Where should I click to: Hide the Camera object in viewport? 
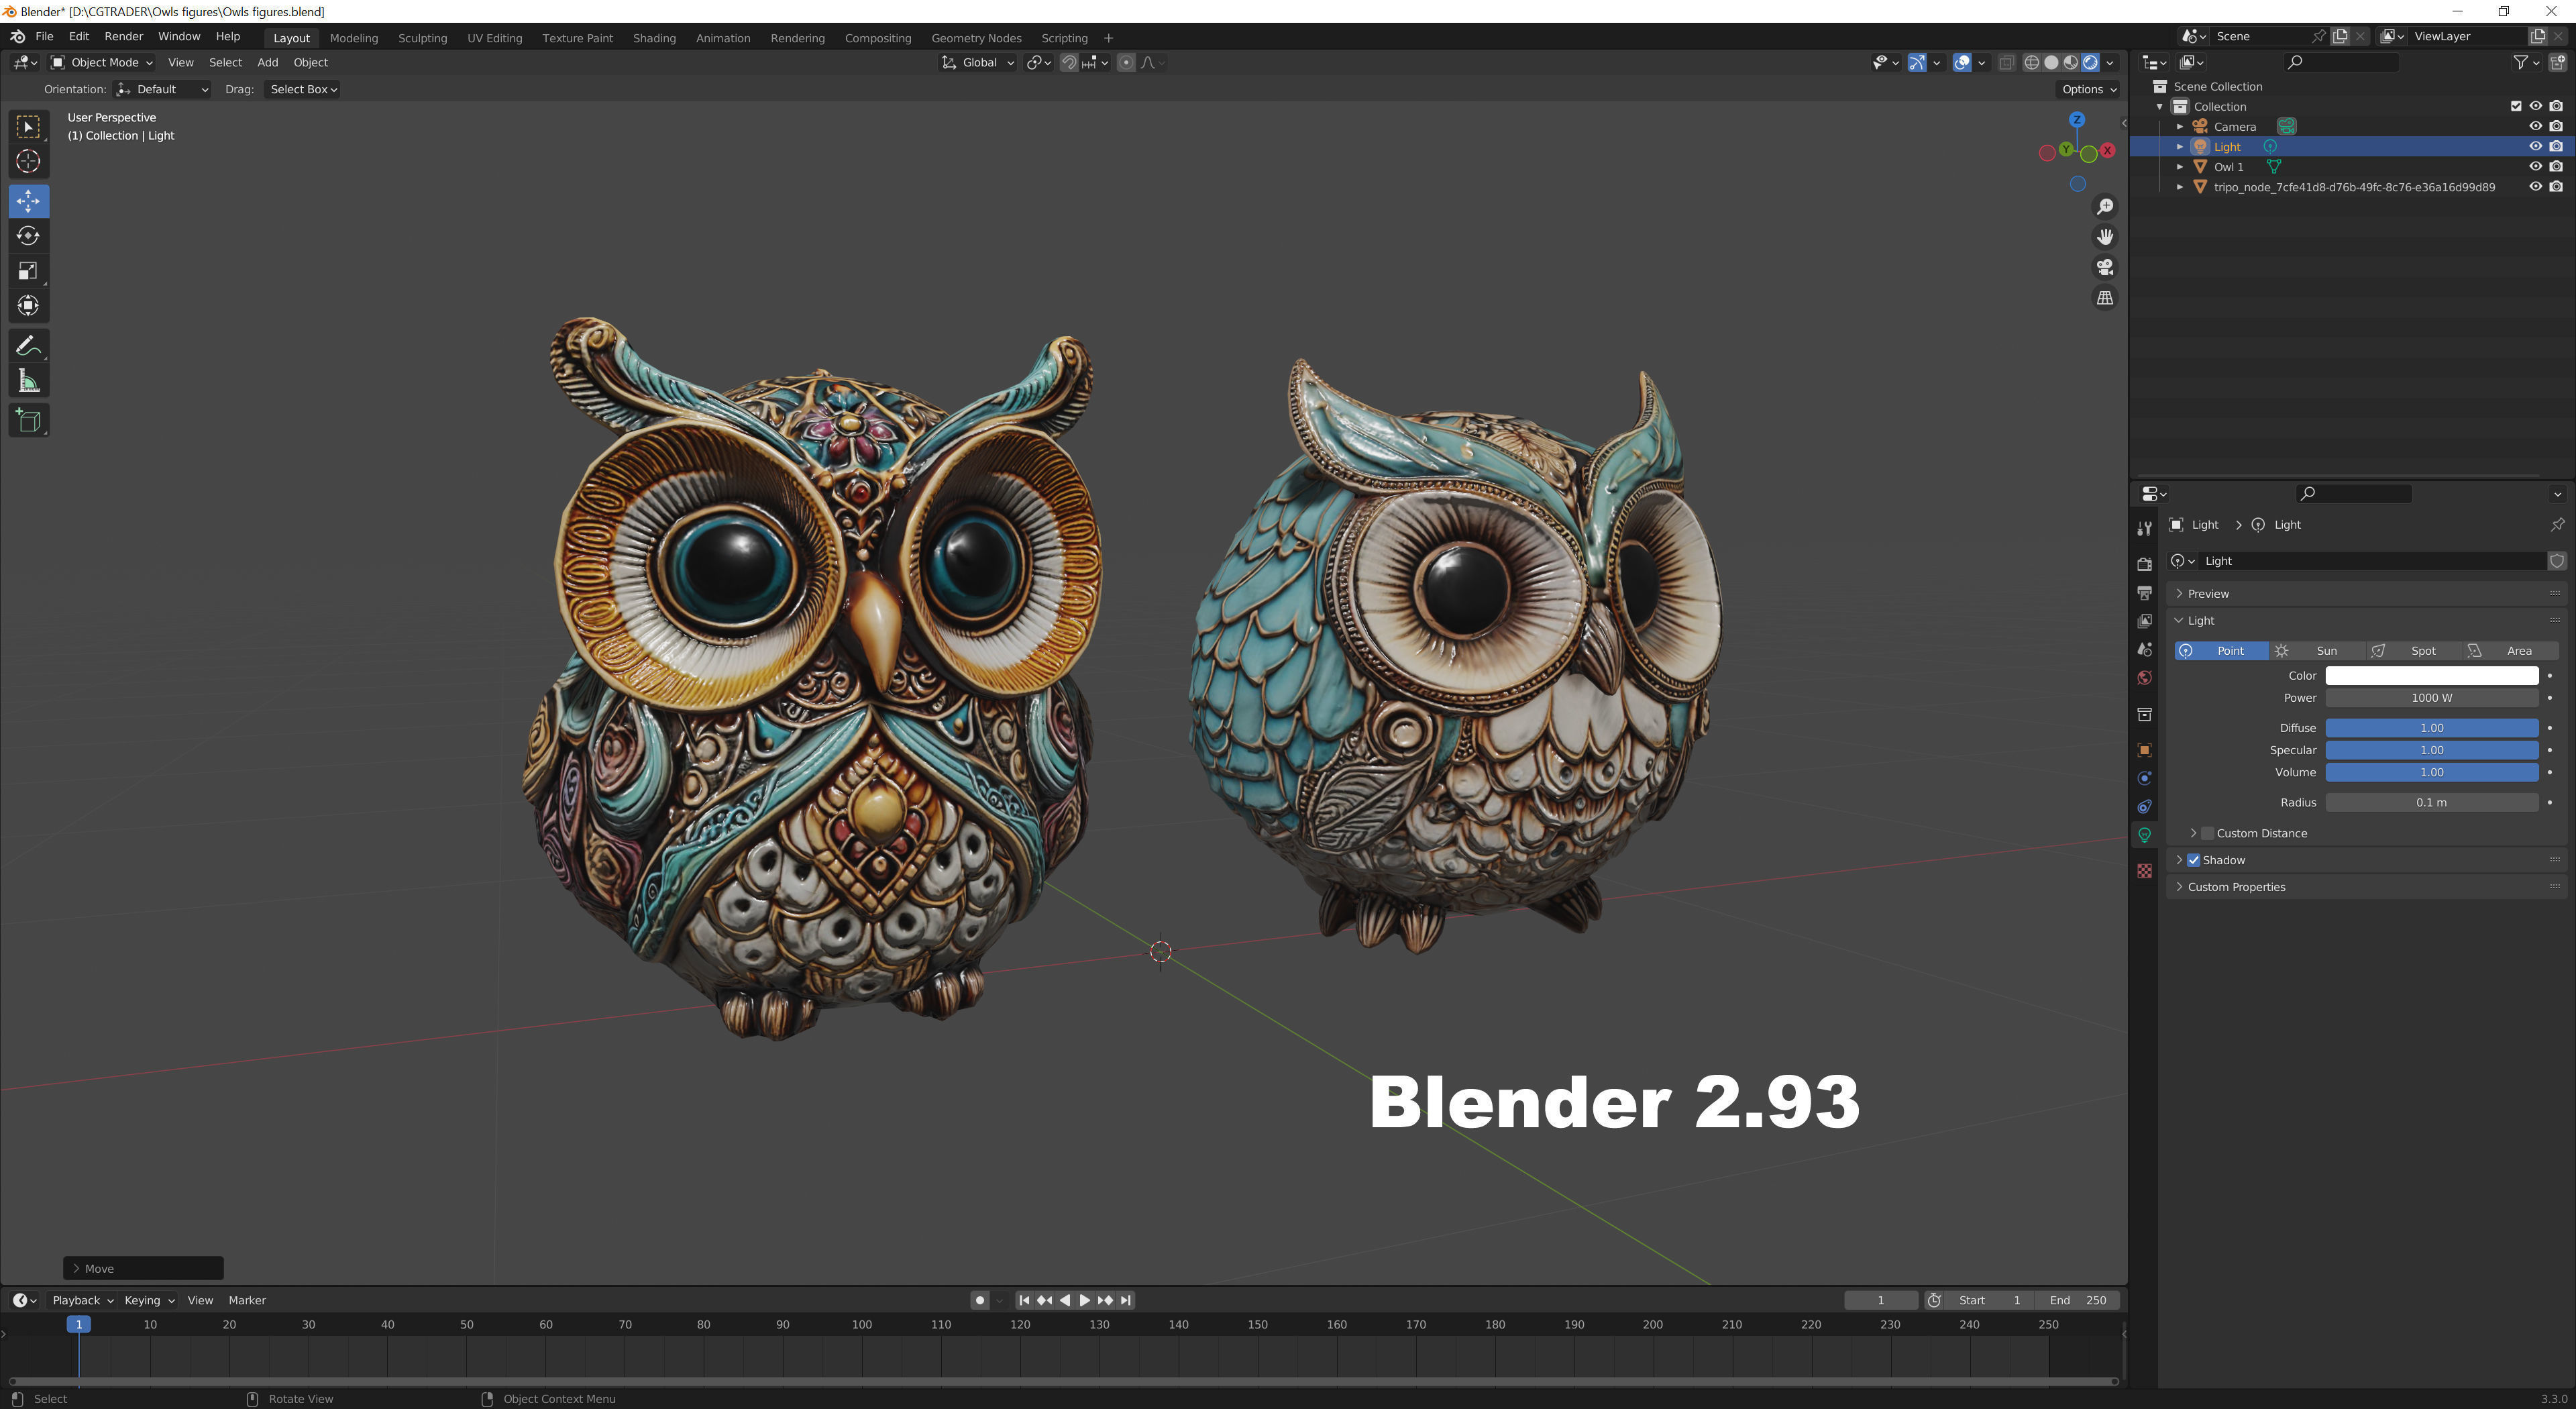point(2535,126)
